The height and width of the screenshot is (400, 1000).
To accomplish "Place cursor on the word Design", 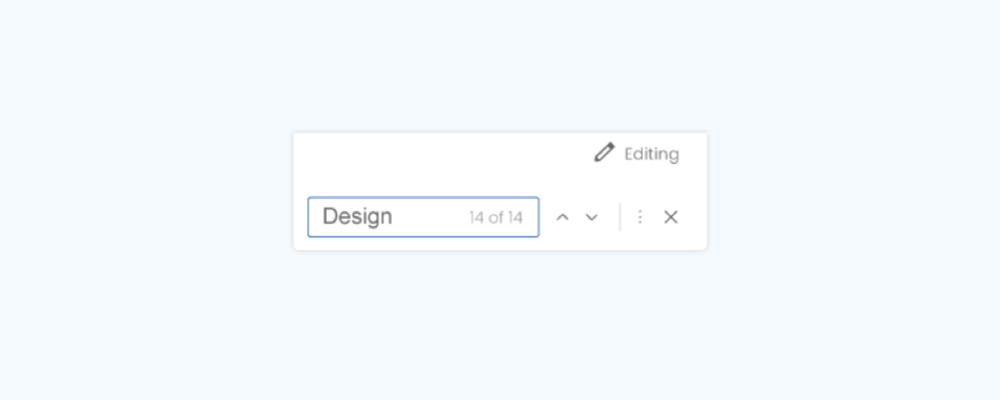I will [x=357, y=217].
